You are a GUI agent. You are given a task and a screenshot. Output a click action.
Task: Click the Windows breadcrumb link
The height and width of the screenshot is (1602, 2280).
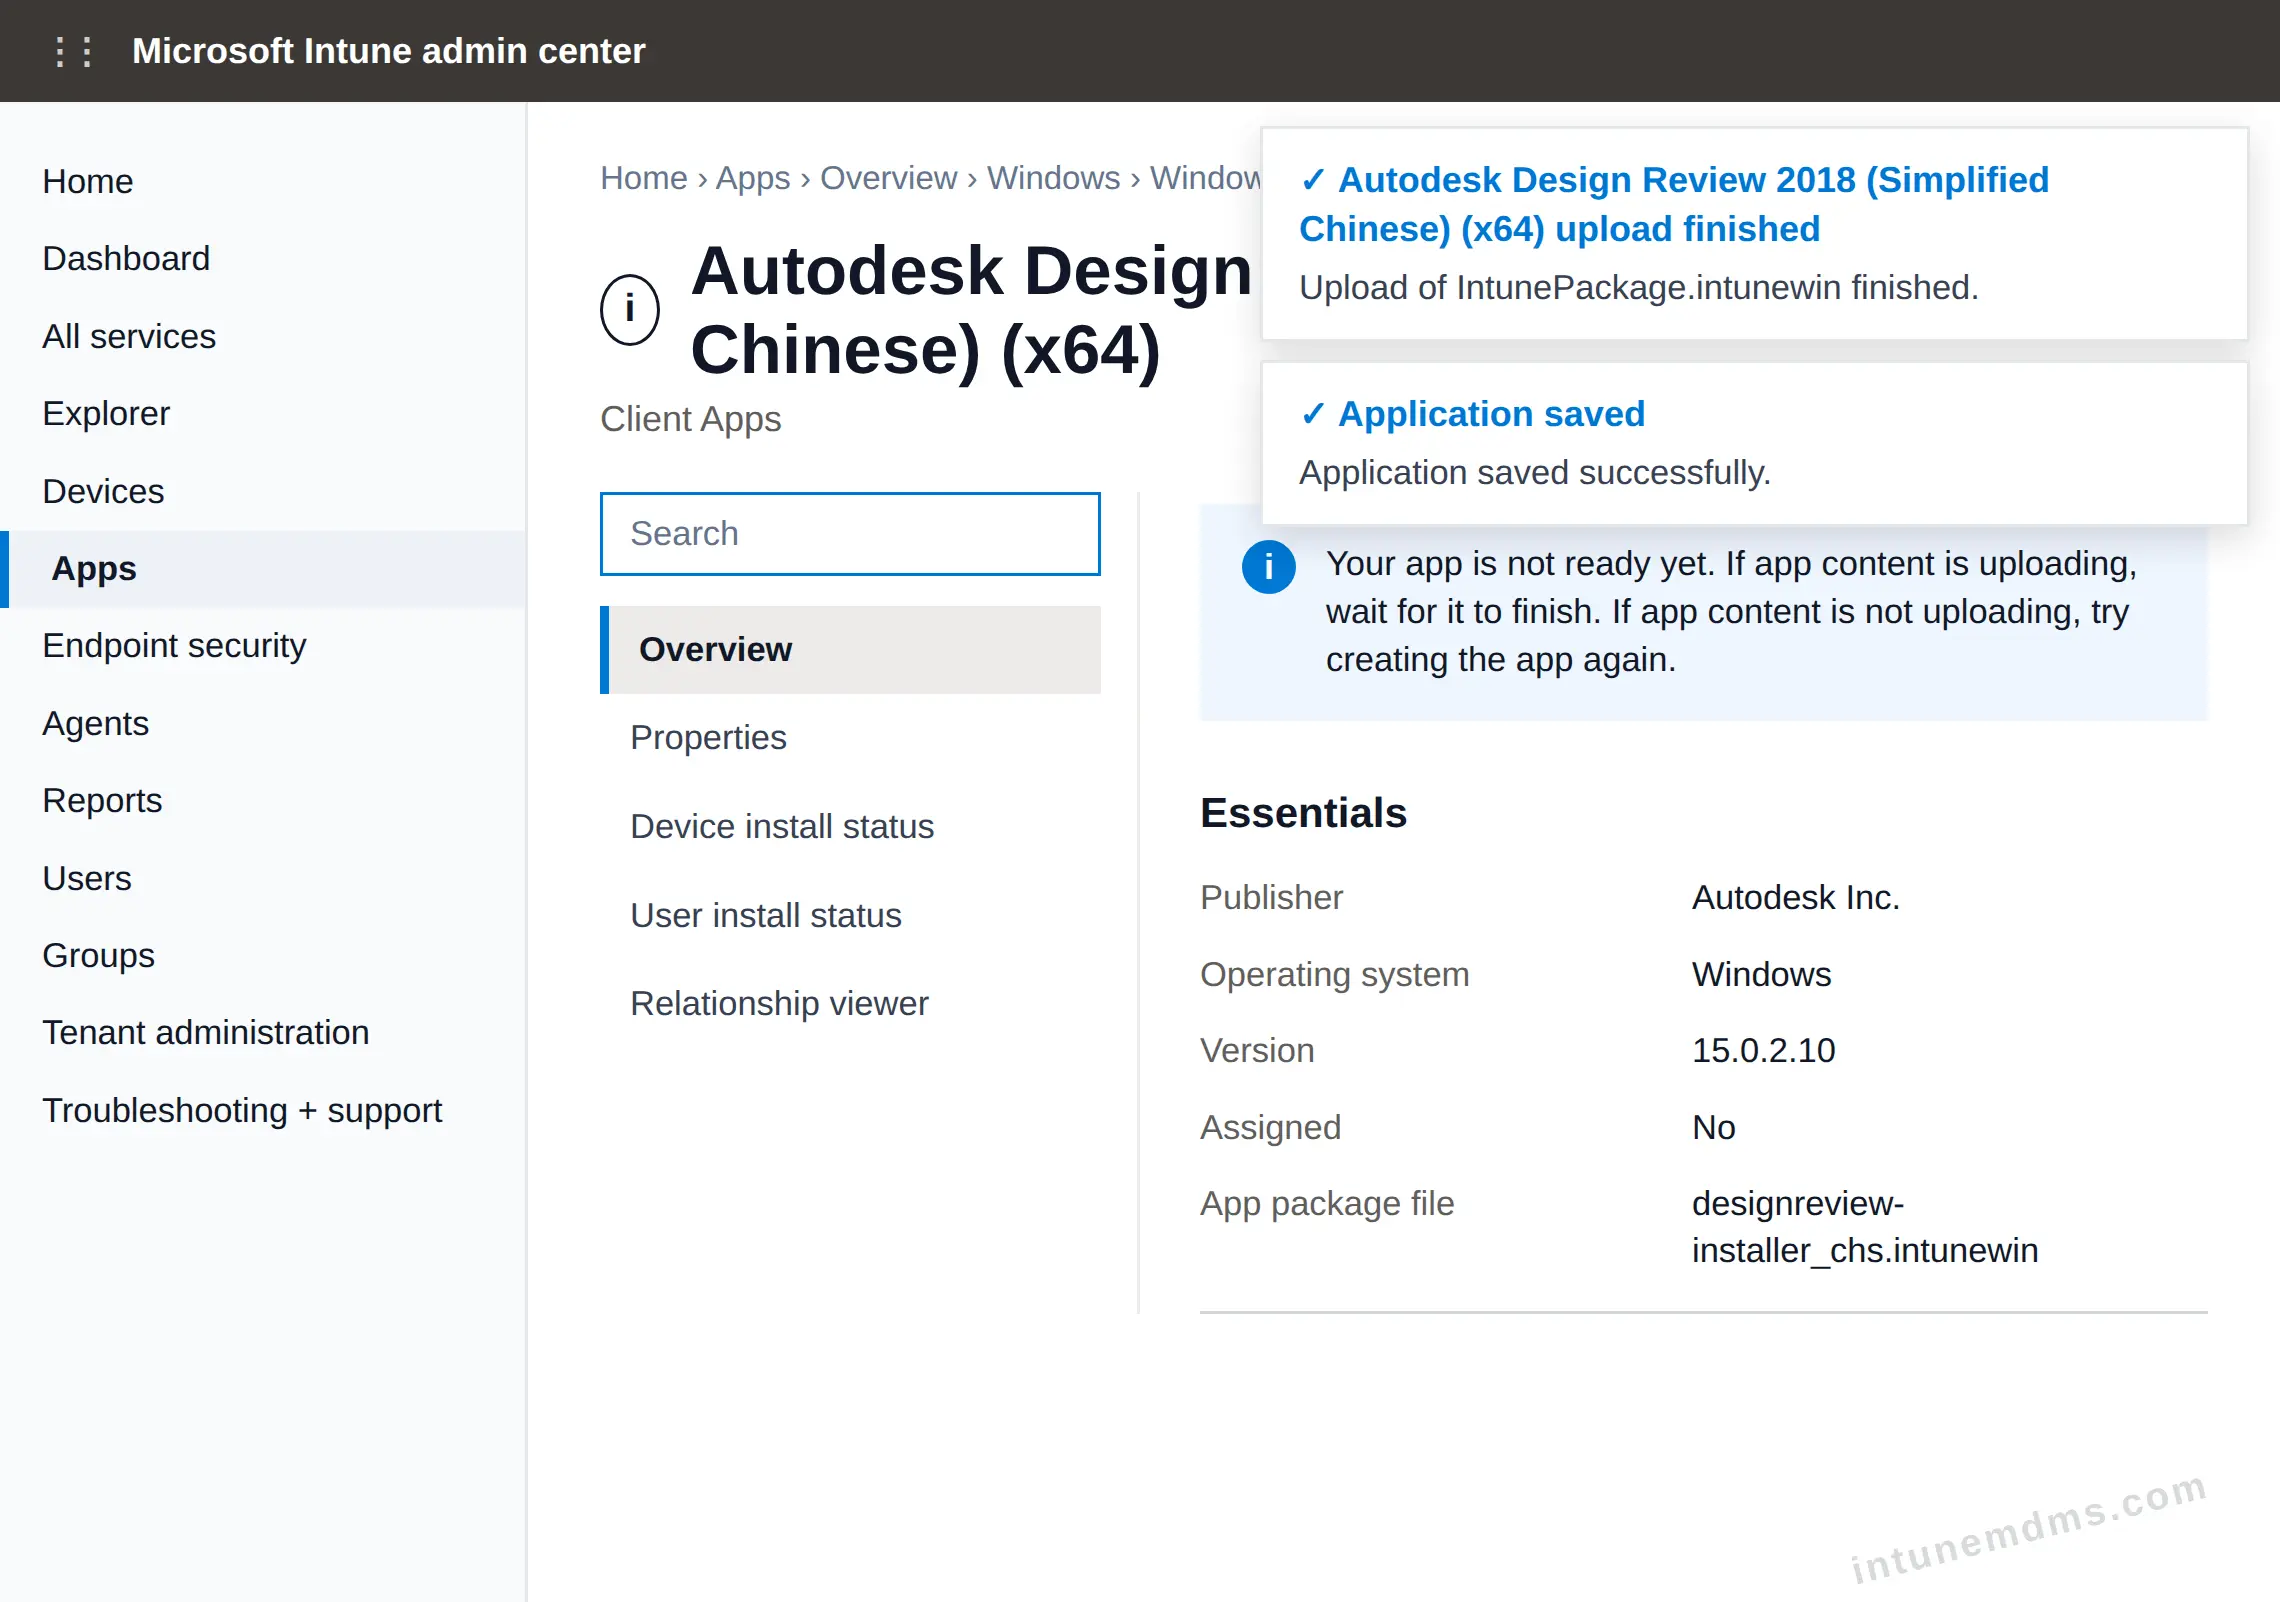point(1053,178)
